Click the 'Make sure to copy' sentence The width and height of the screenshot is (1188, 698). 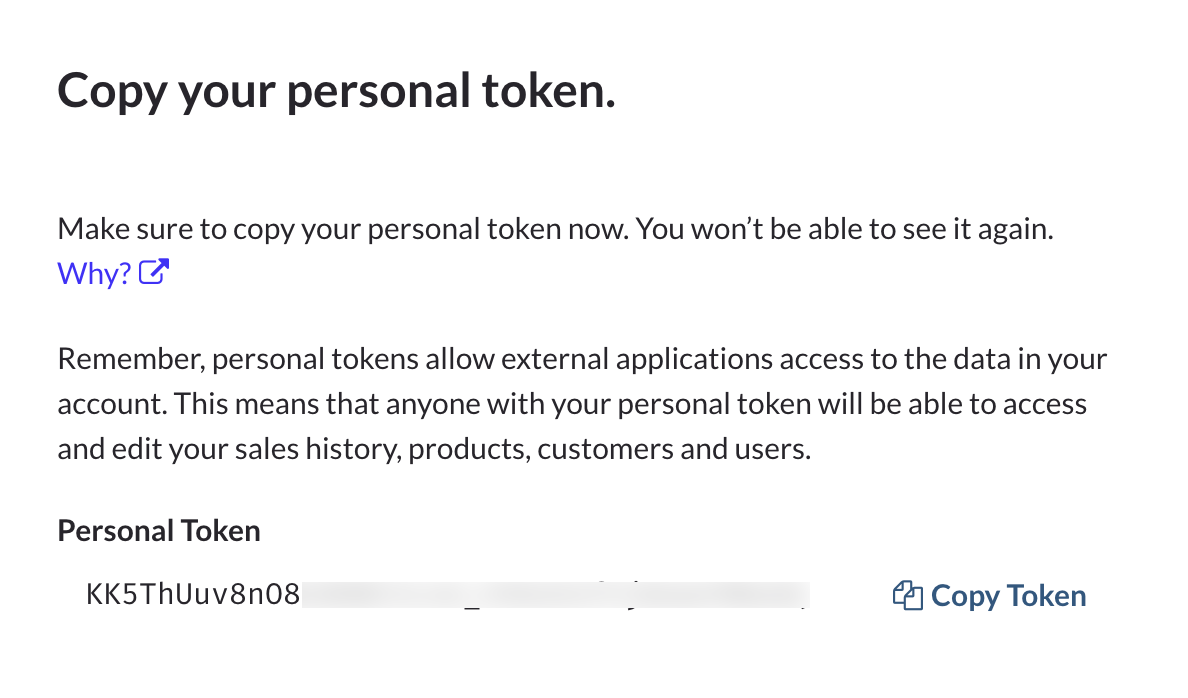[343, 229]
